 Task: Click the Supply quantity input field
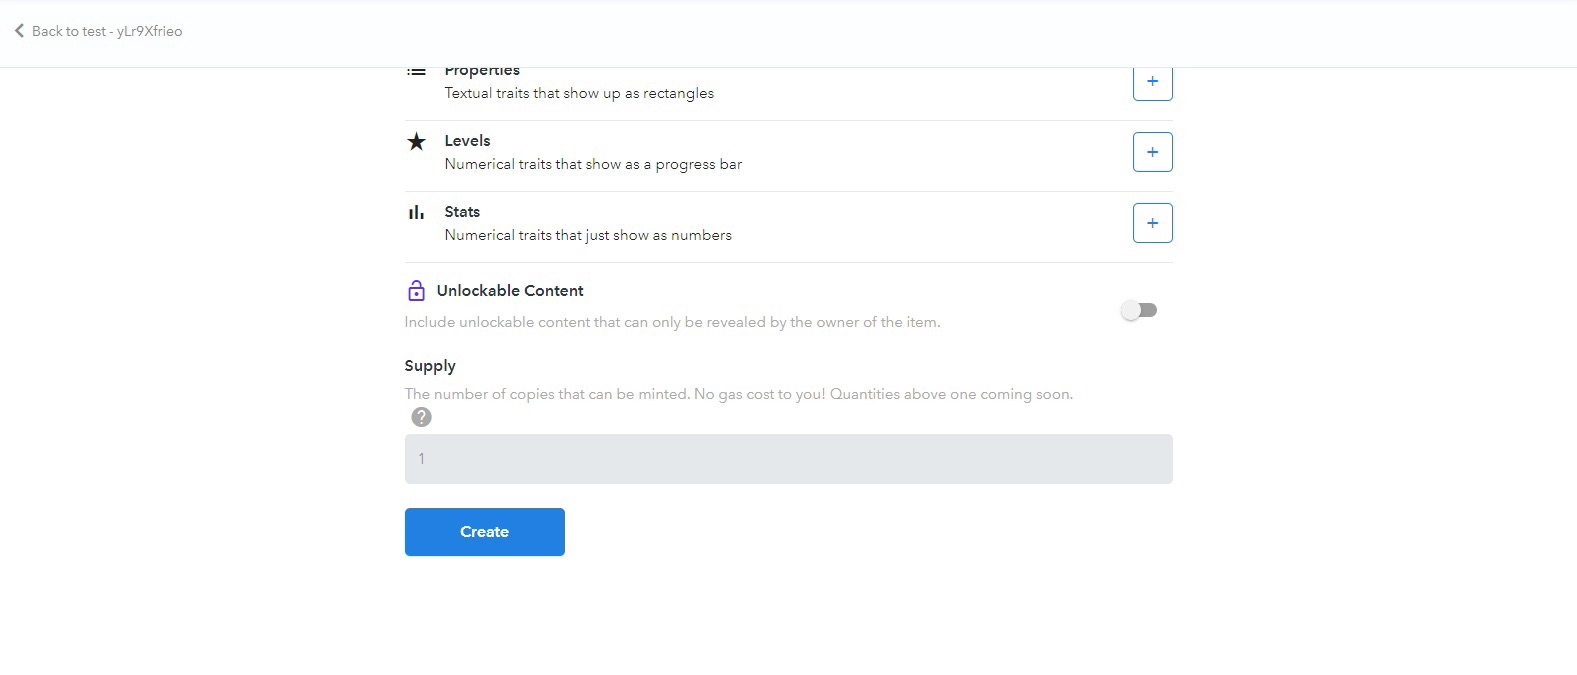pyautogui.click(x=788, y=459)
